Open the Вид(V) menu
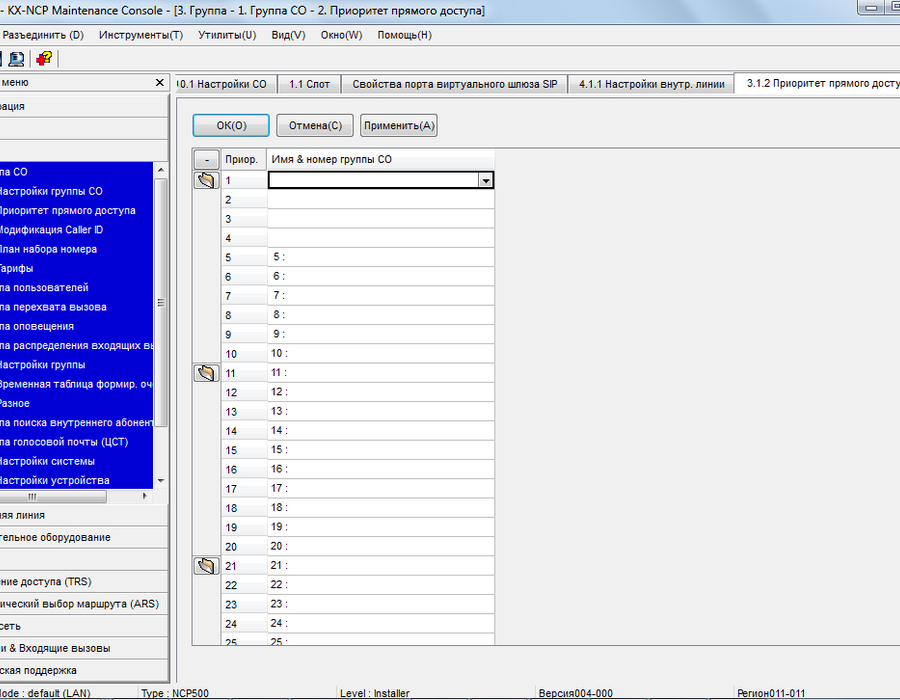This screenshot has width=900, height=700. (288, 35)
